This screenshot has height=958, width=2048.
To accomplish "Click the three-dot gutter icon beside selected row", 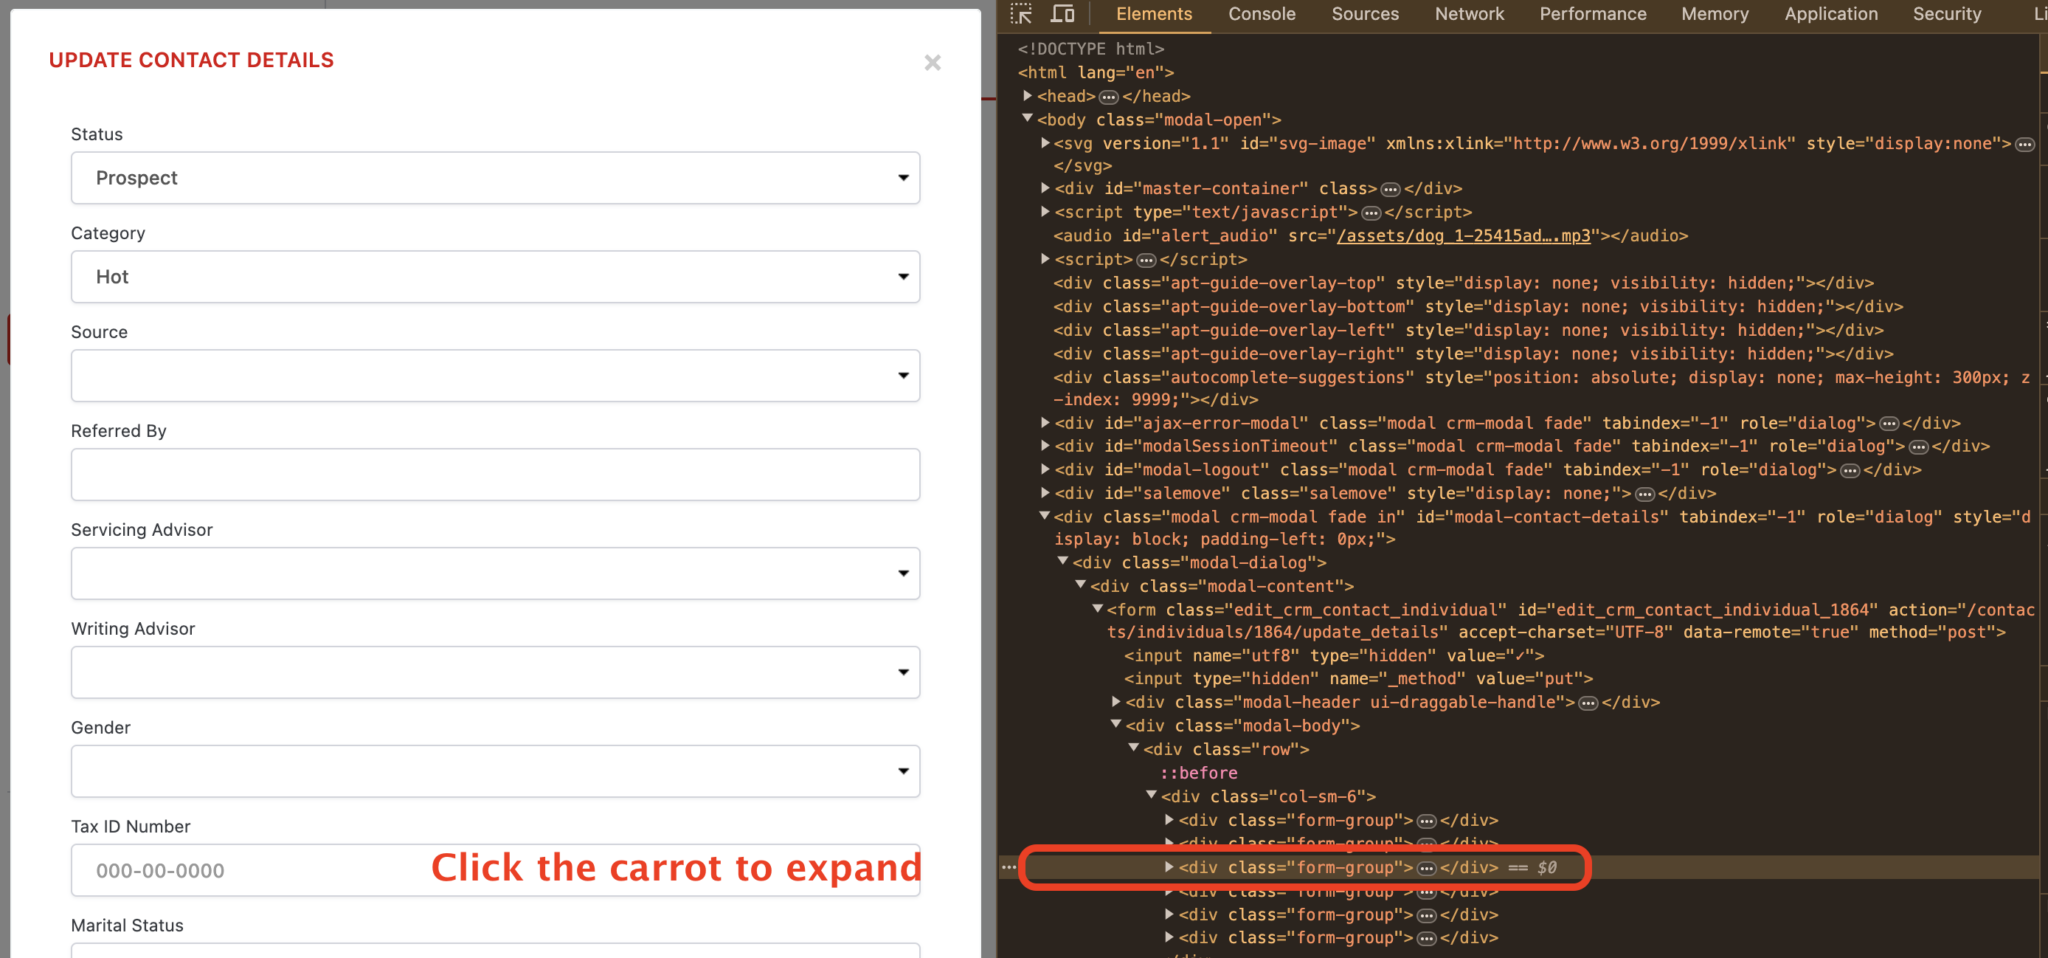I will (1009, 868).
